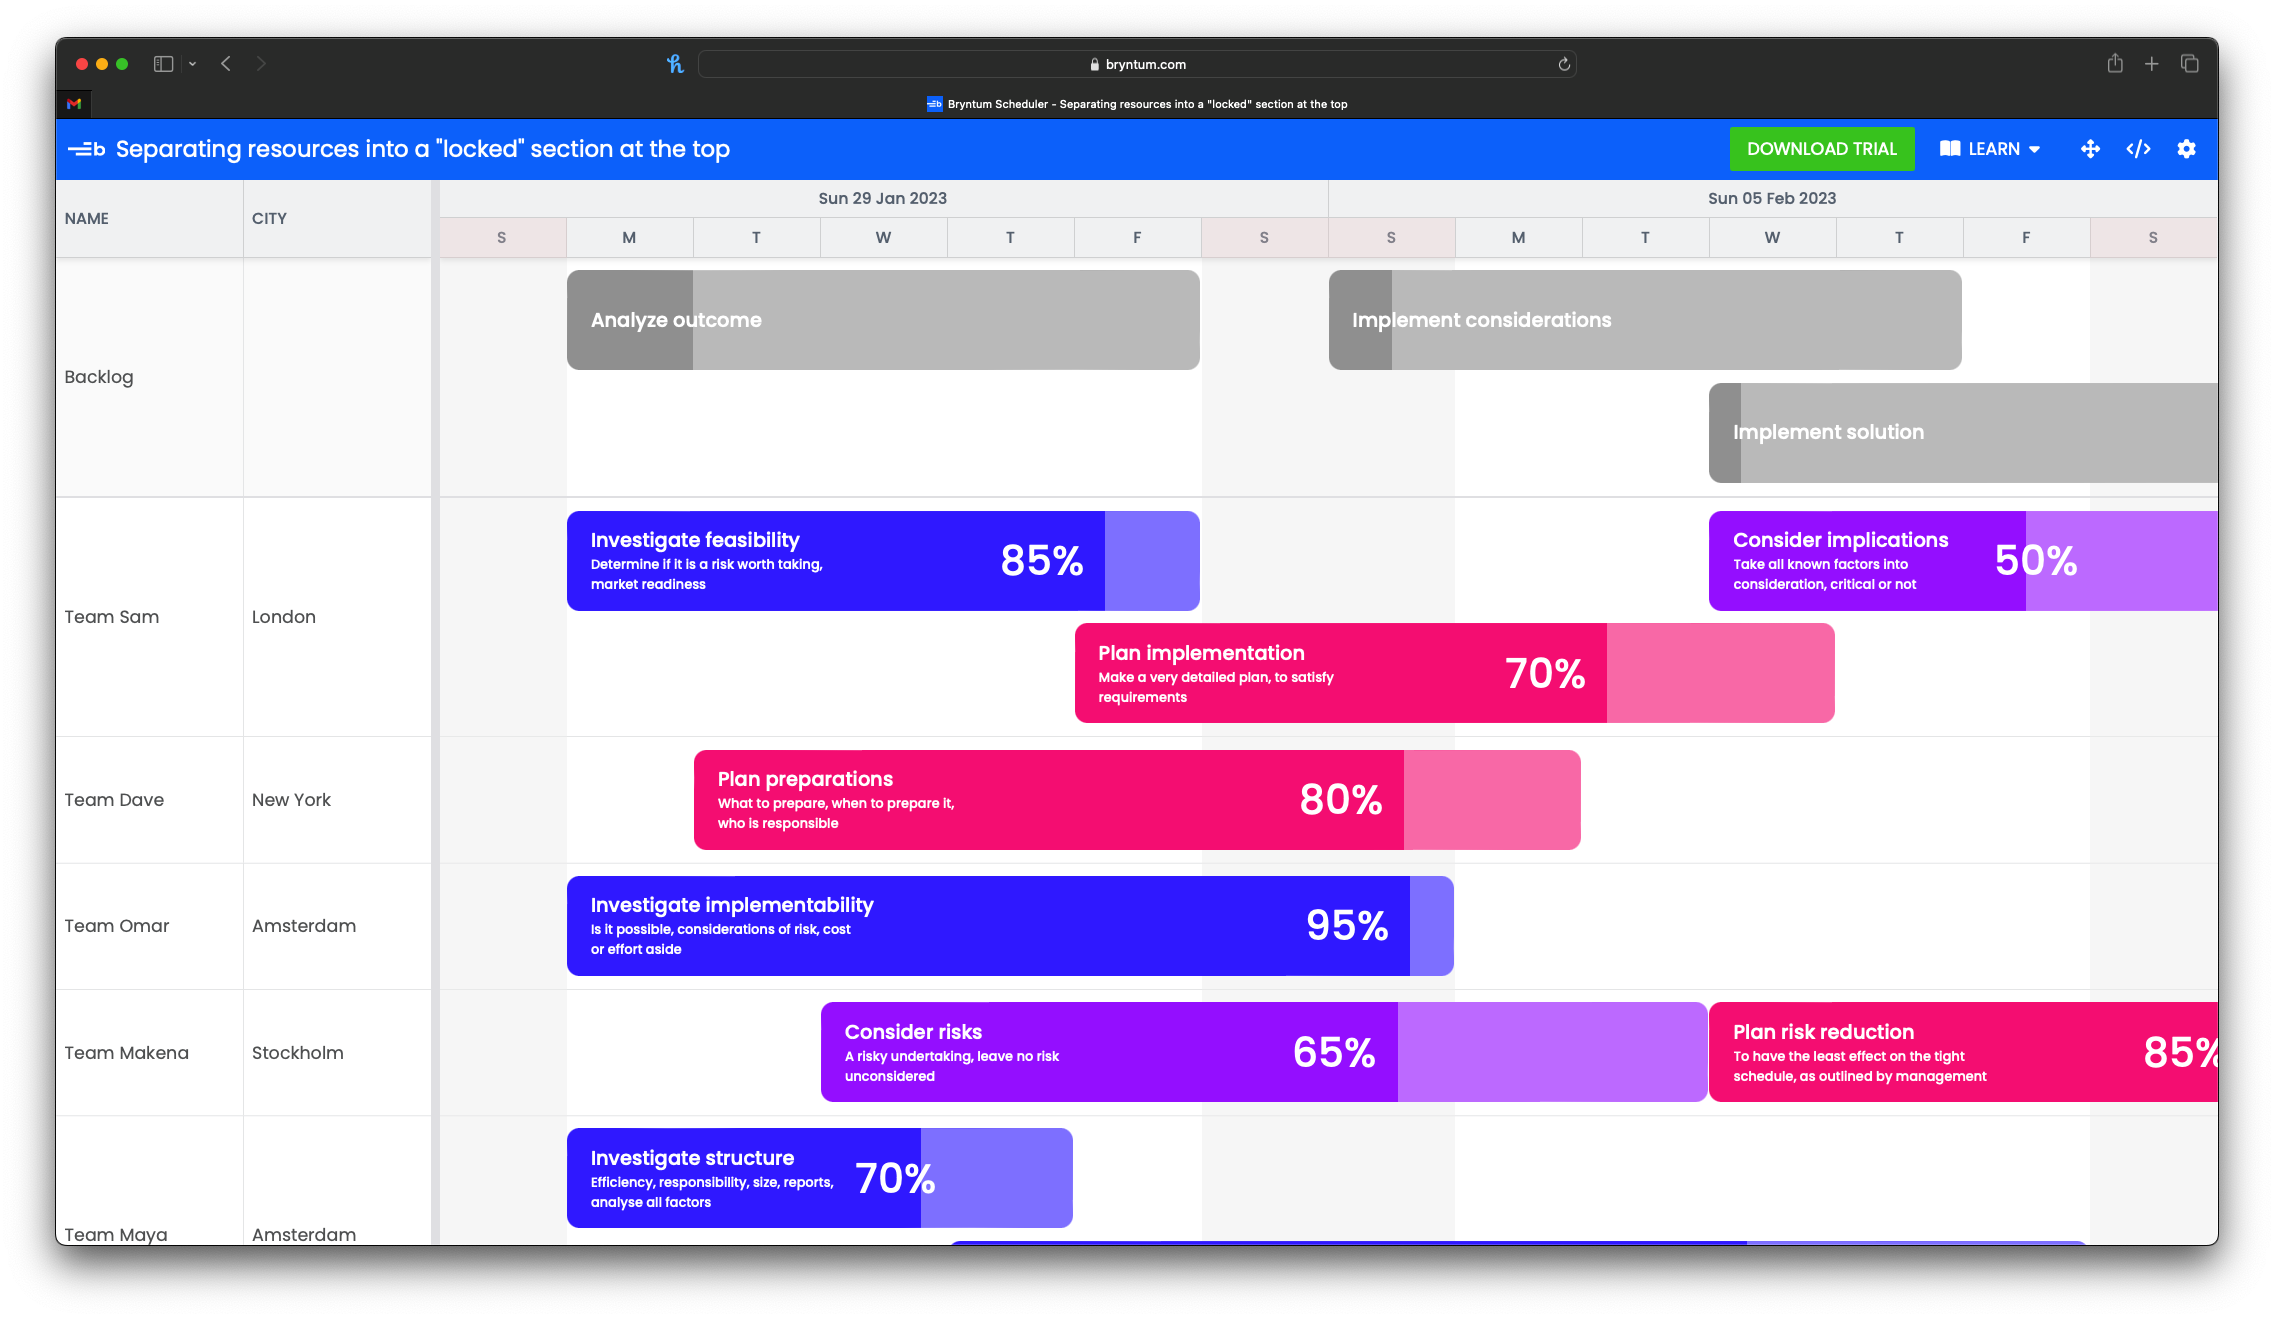Click the Safari sidebar toggle icon

tap(163, 64)
